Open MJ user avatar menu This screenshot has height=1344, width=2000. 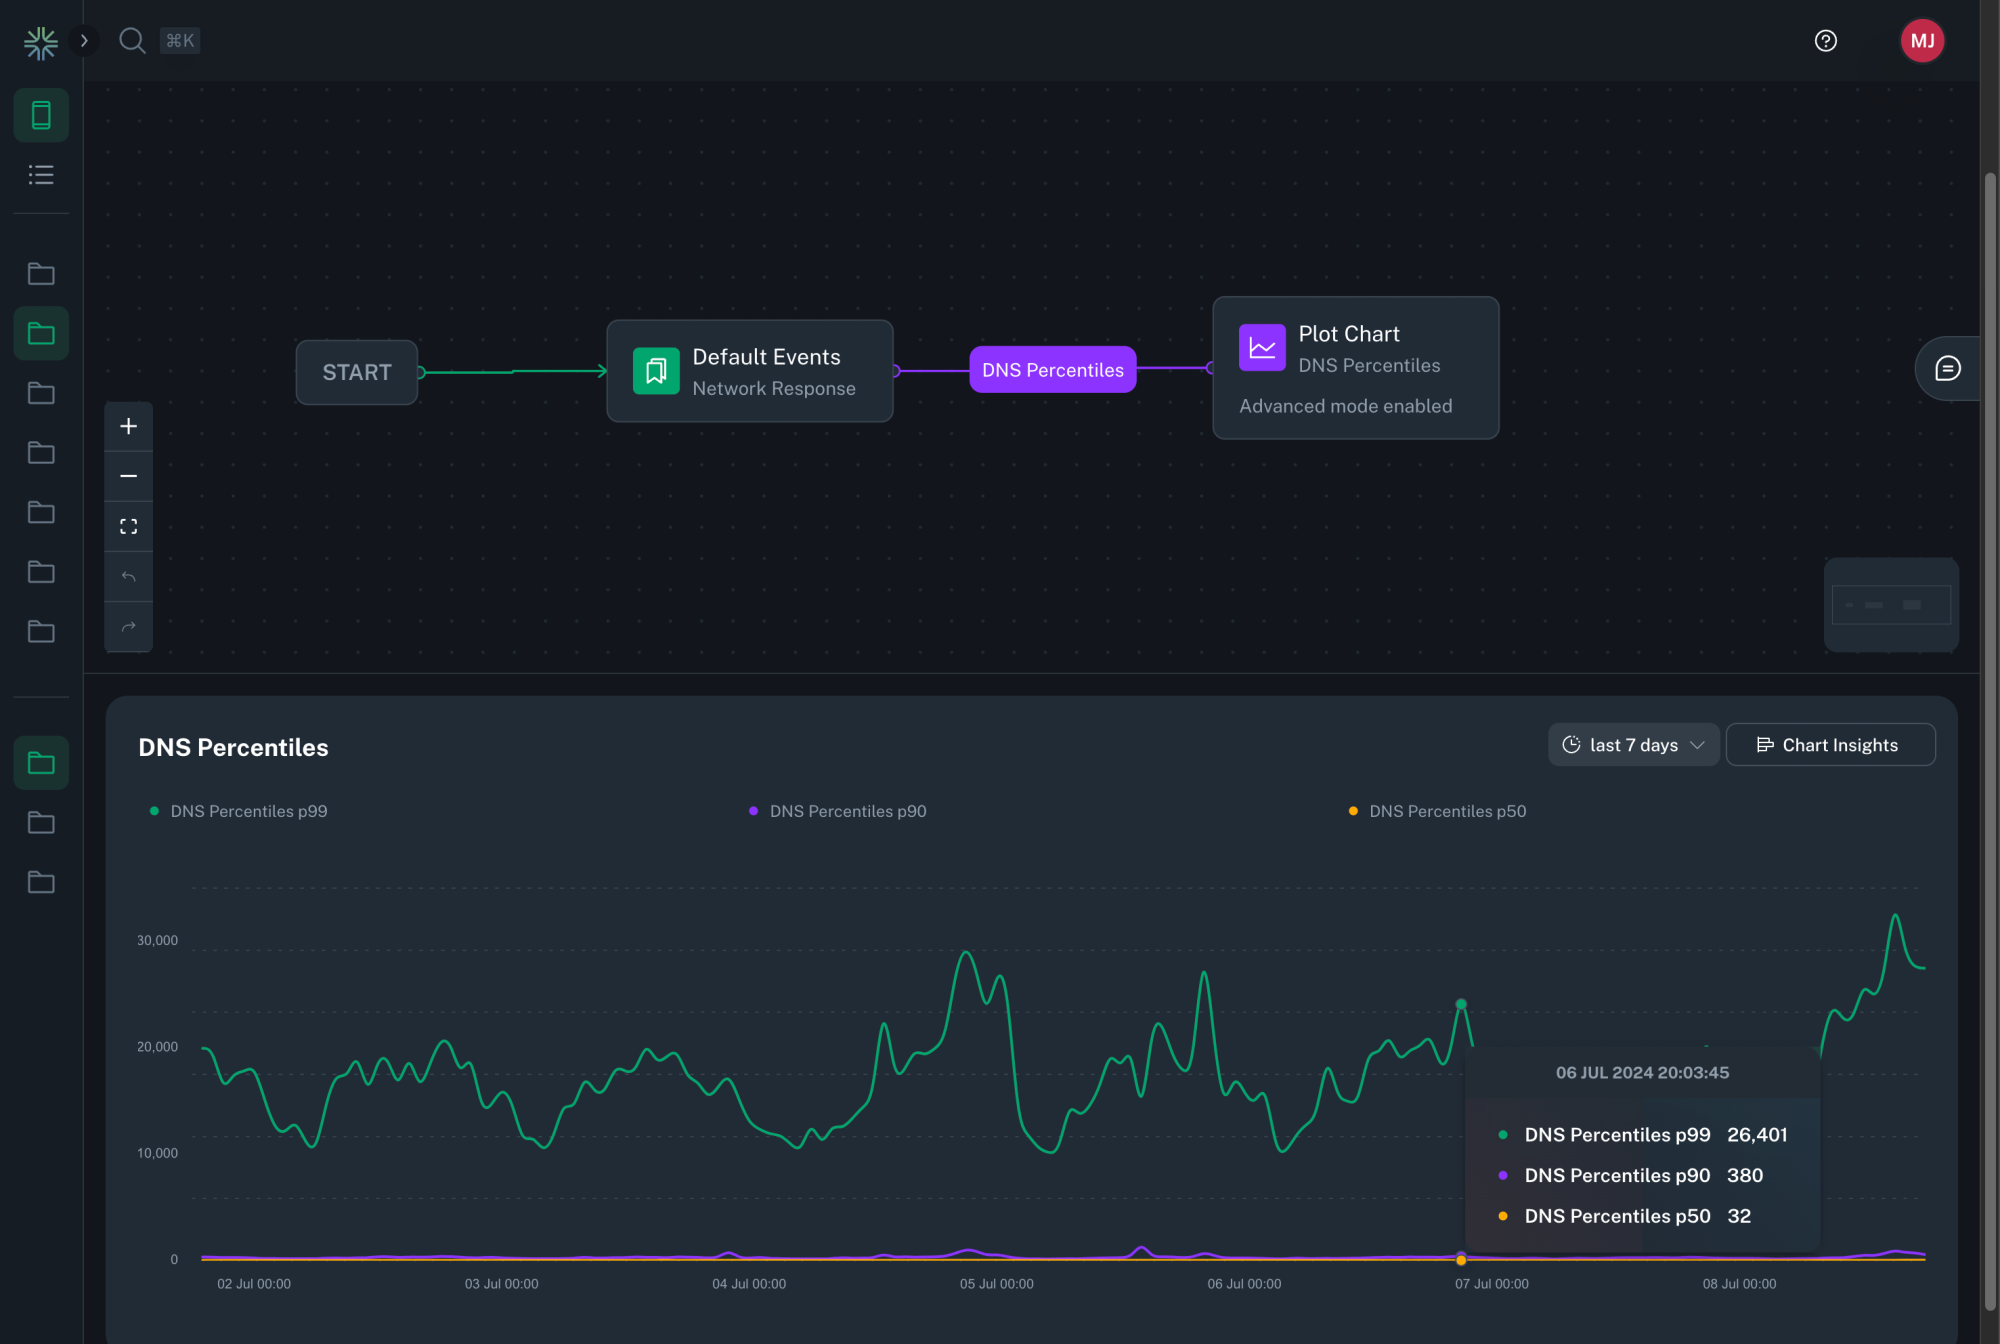pyautogui.click(x=1921, y=41)
